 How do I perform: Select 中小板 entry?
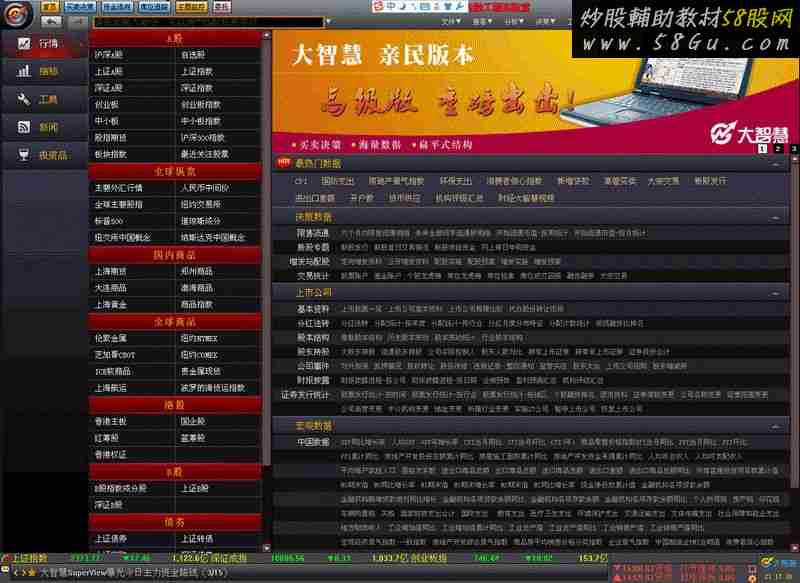tap(107, 121)
